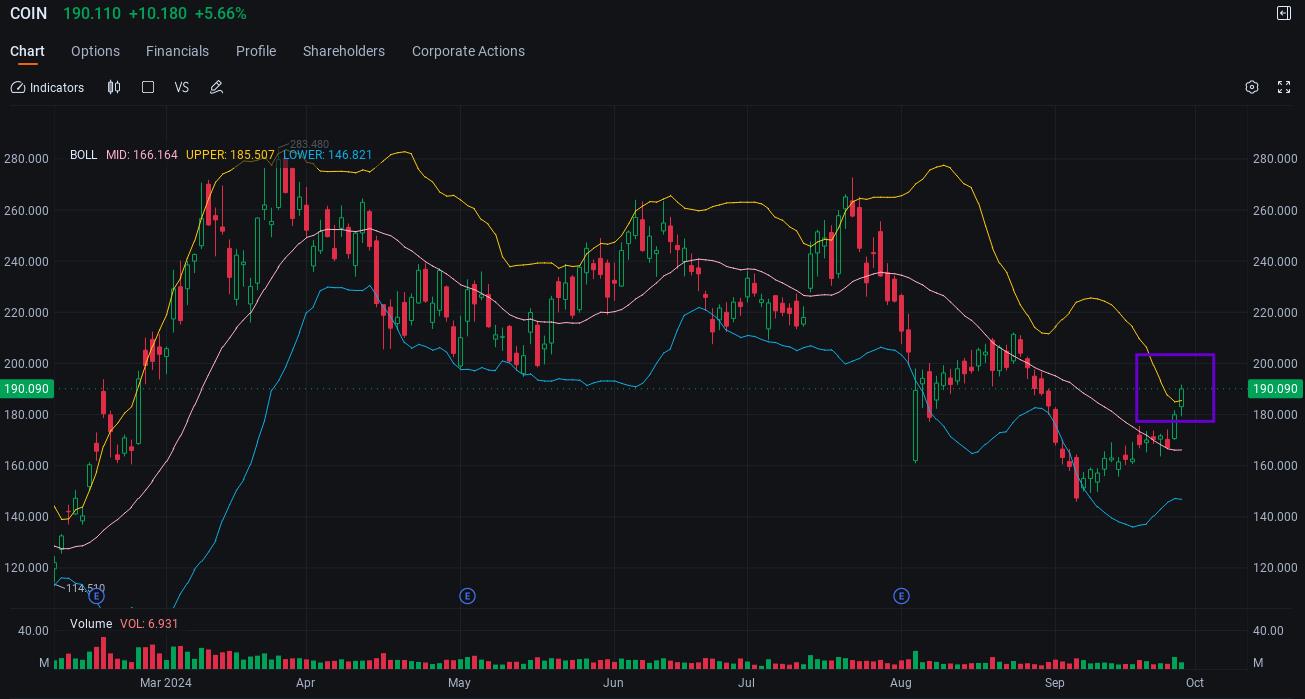Click the 280.000 label on right axis
1305x699 pixels.
(x=1275, y=159)
